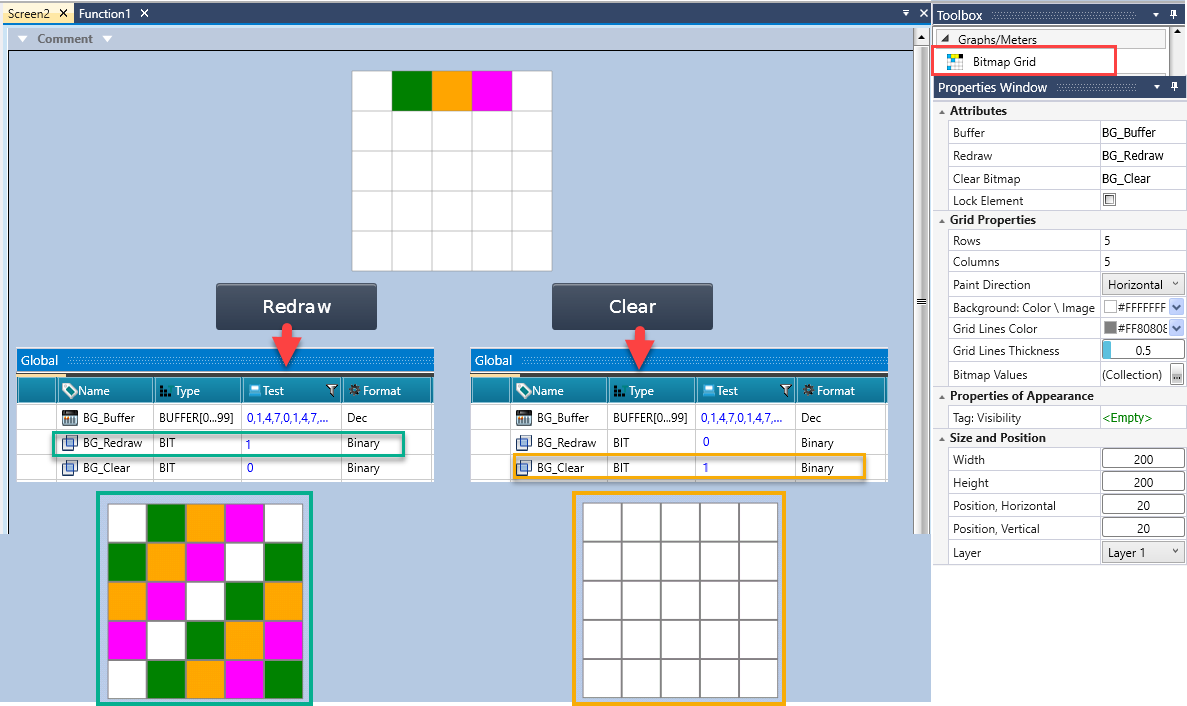Switch to the Function1 tab

point(105,13)
